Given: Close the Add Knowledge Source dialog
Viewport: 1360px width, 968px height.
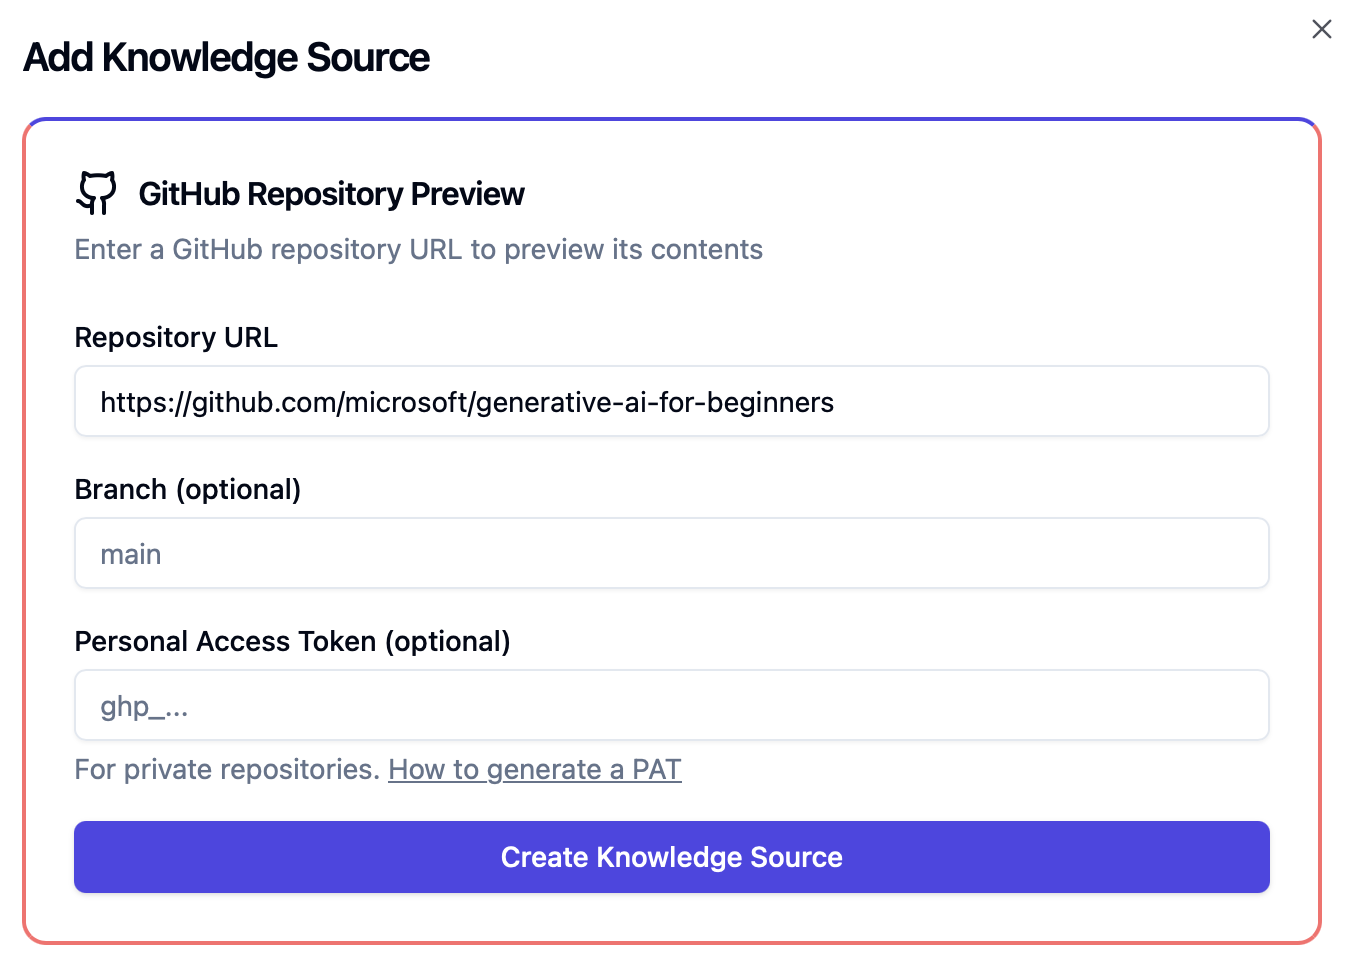Looking at the screenshot, I should [x=1321, y=29].
